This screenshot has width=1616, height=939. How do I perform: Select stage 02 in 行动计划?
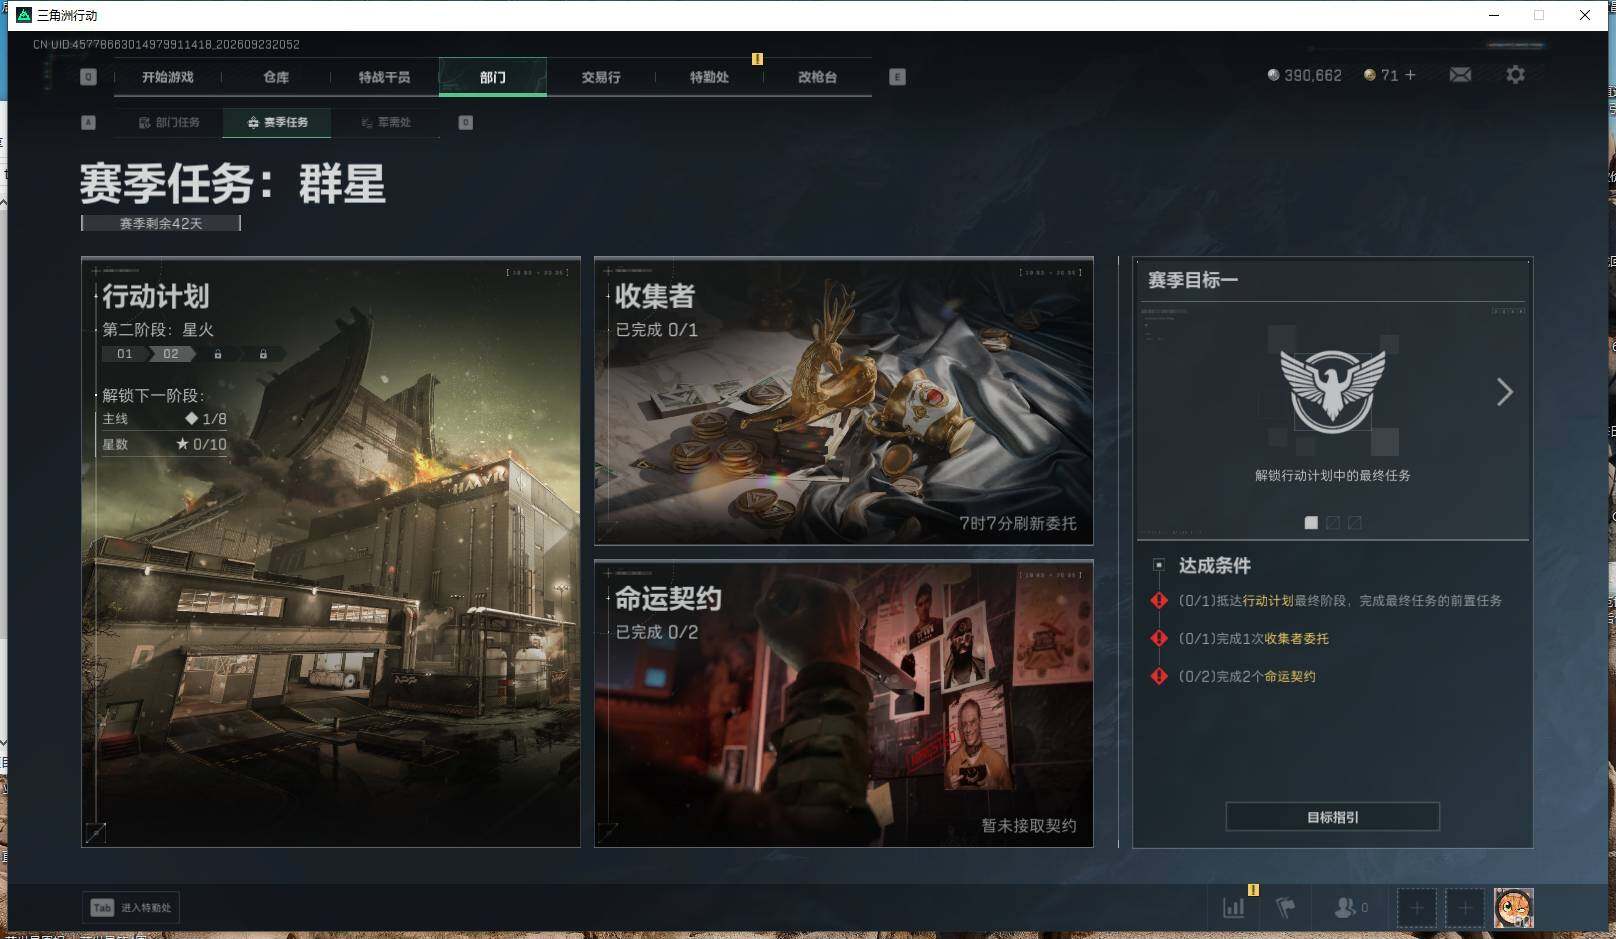[171, 354]
